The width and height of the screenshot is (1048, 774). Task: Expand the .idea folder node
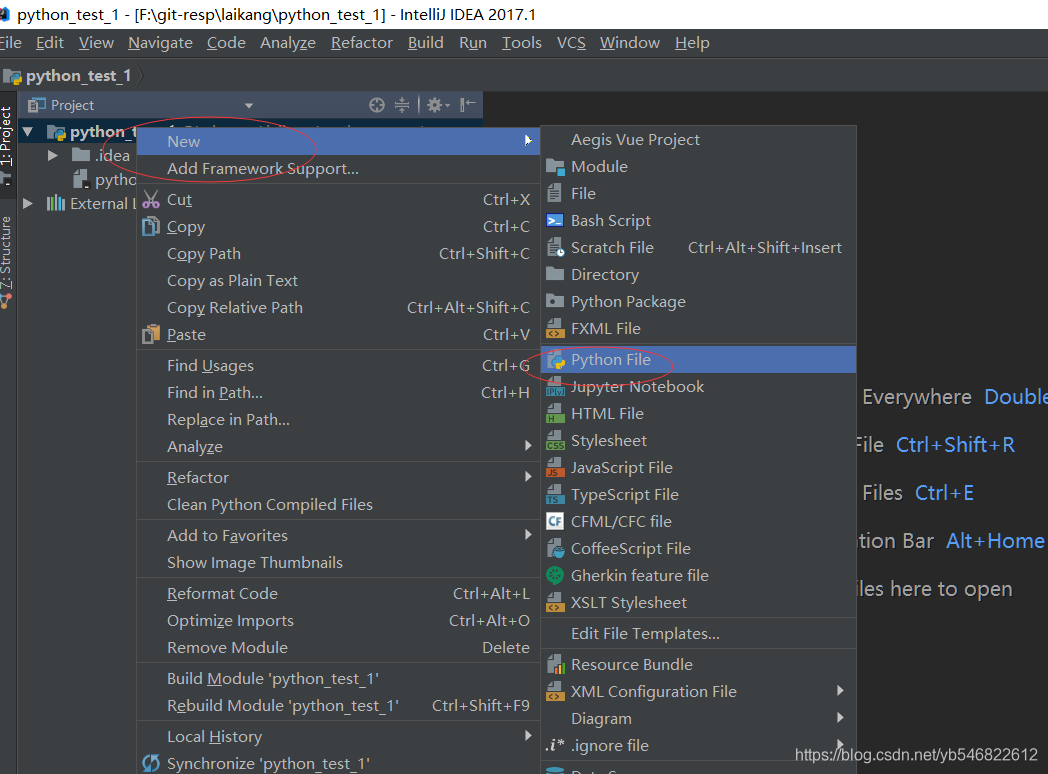click(52, 156)
